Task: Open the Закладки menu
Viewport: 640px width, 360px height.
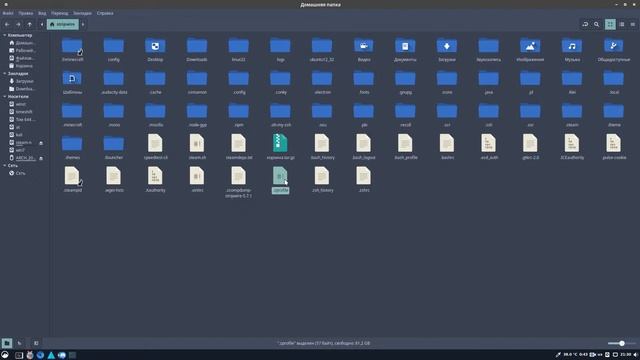Action: (x=82, y=13)
